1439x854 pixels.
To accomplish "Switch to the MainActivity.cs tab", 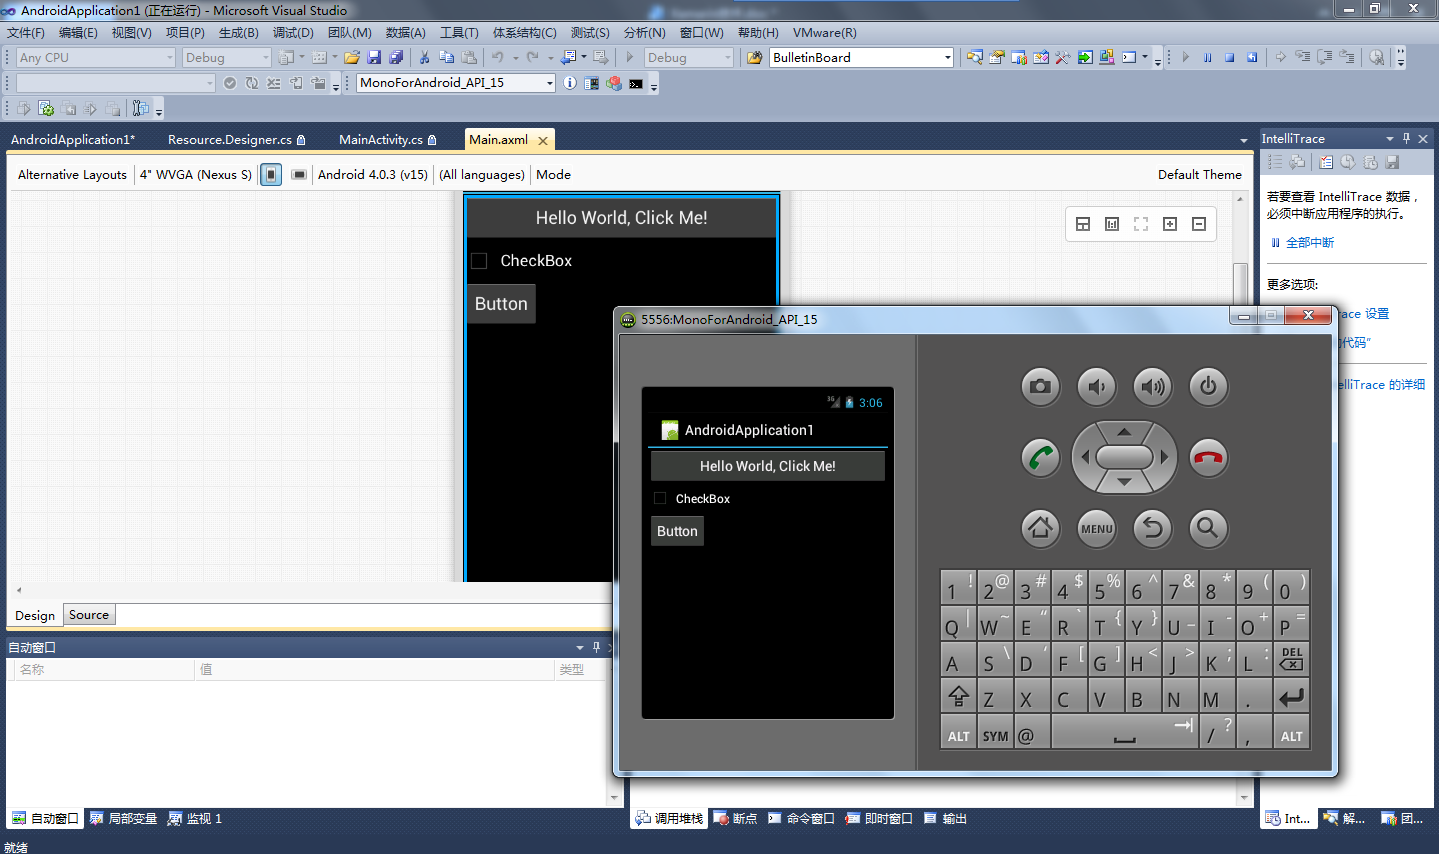I will pos(387,140).
